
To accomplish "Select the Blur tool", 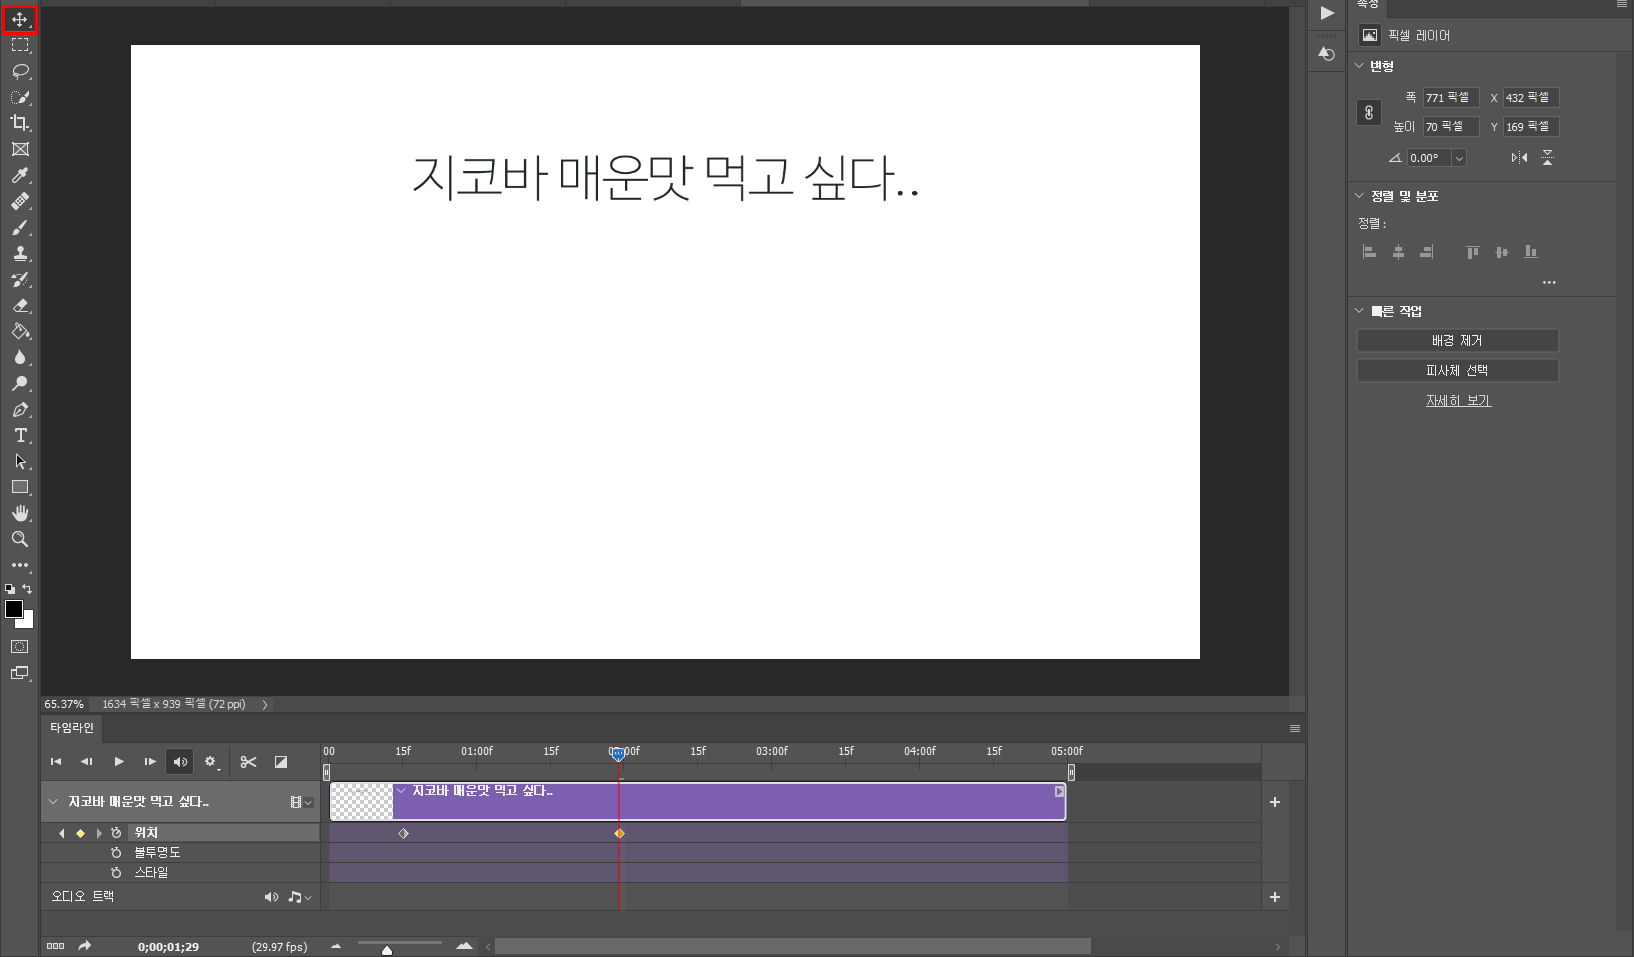I will click(x=20, y=357).
